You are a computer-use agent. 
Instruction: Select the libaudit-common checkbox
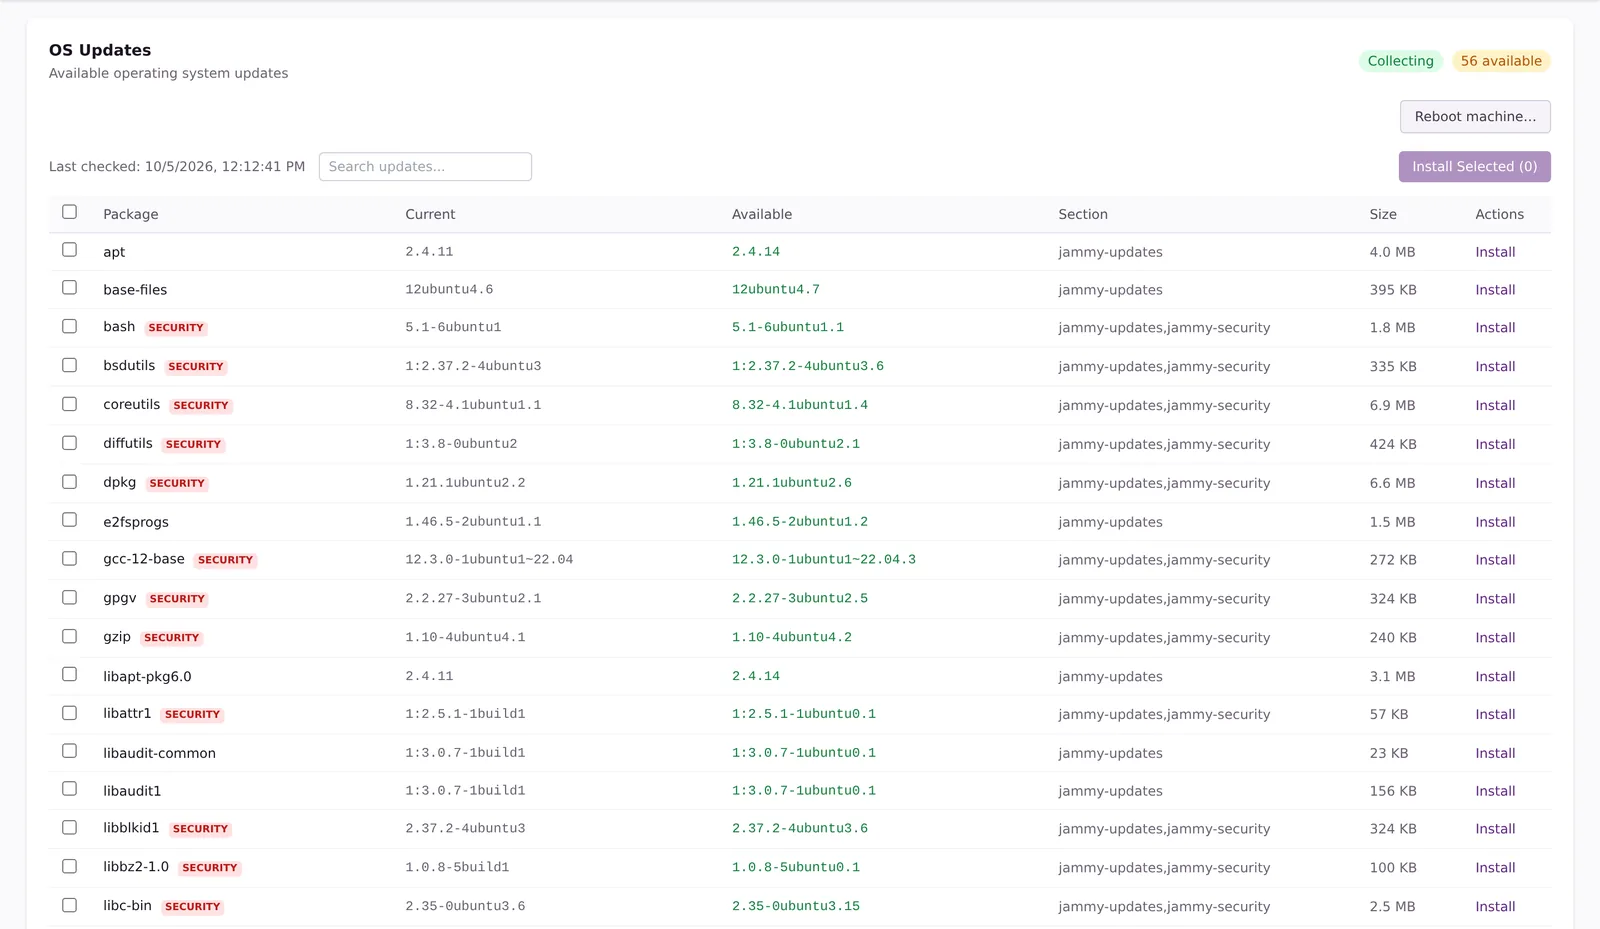coord(69,751)
